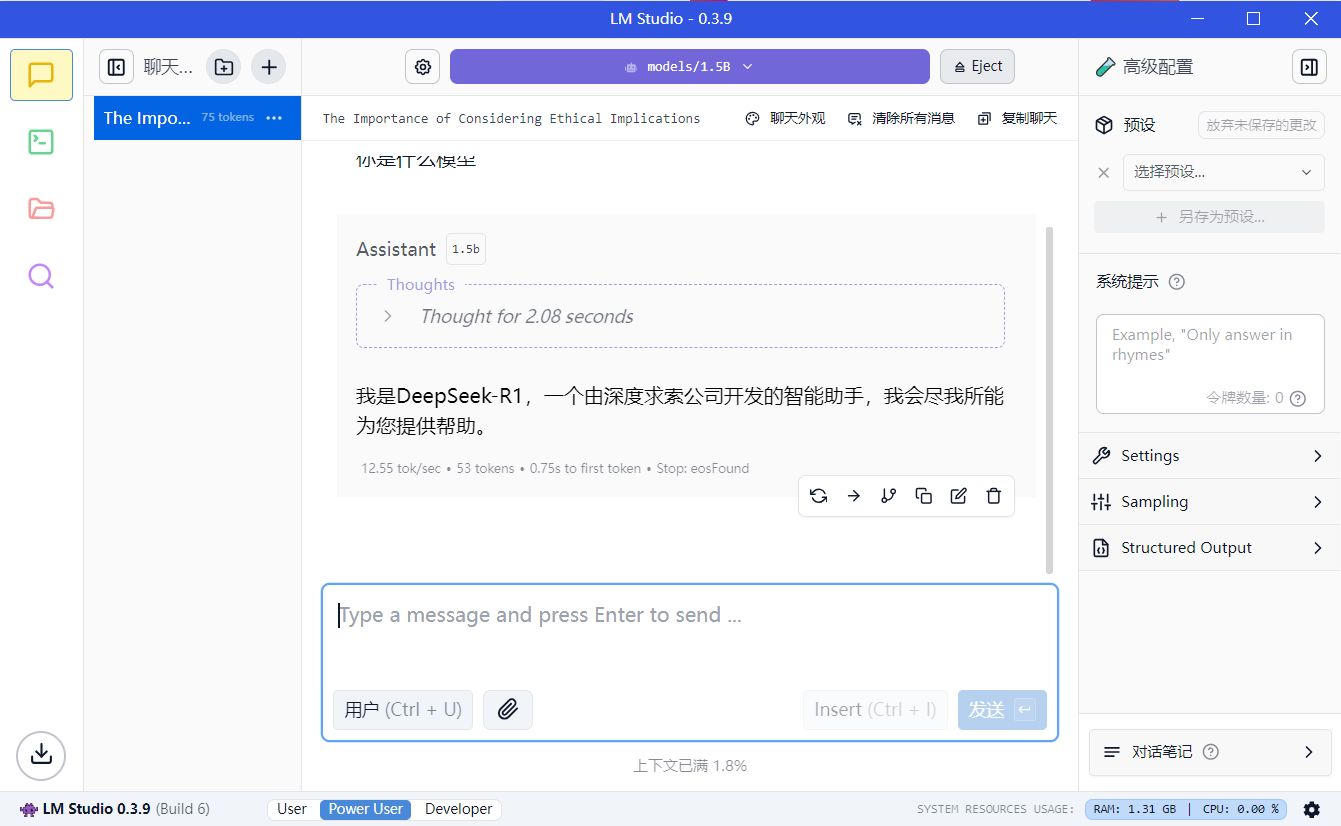Expand the Sampling section
1341x826 pixels.
click(x=1210, y=502)
